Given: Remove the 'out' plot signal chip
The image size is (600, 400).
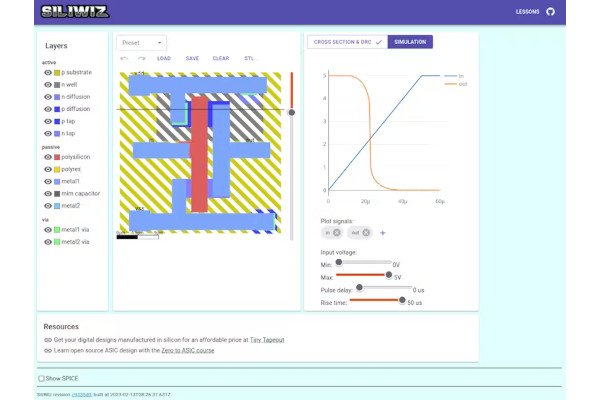Looking at the screenshot, I should tap(366, 233).
